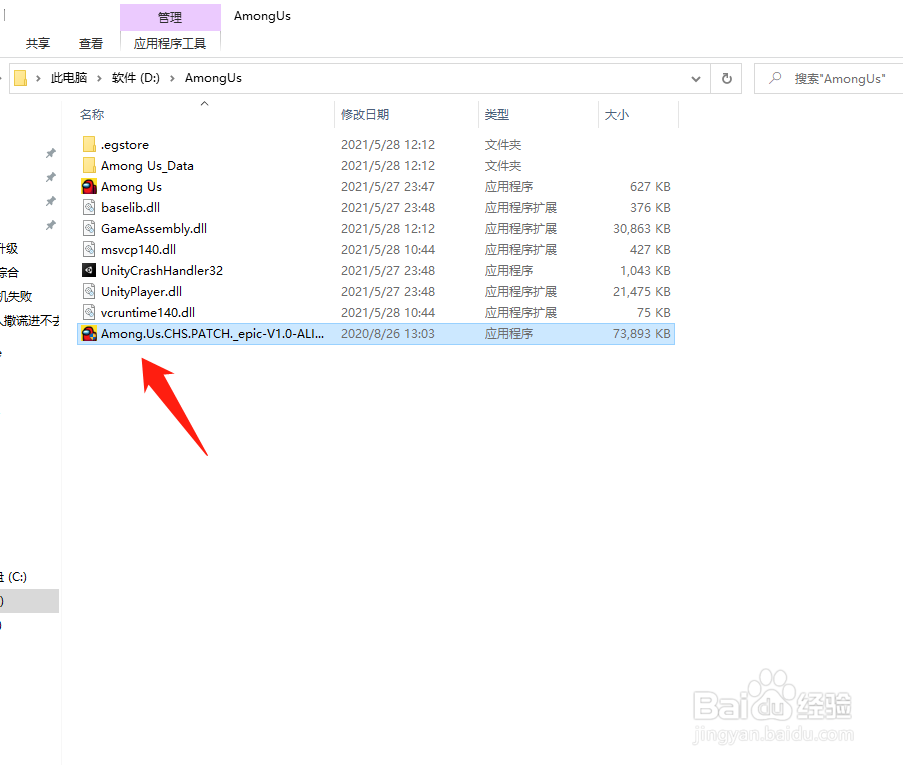Expand the chevron before 此电脑
This screenshot has height=765, width=903.
click(x=38, y=78)
